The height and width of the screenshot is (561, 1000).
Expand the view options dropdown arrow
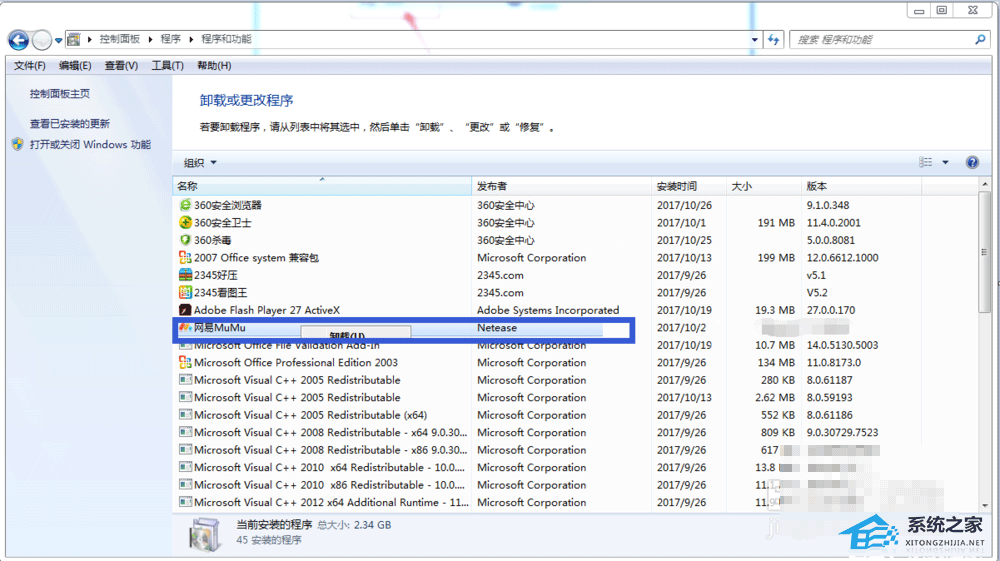946,163
